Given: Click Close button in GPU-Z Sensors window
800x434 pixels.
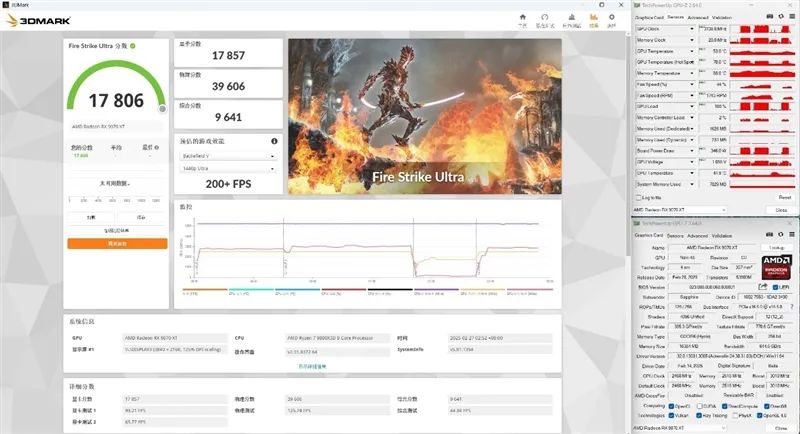Looking at the screenshot, I should [x=781, y=210].
